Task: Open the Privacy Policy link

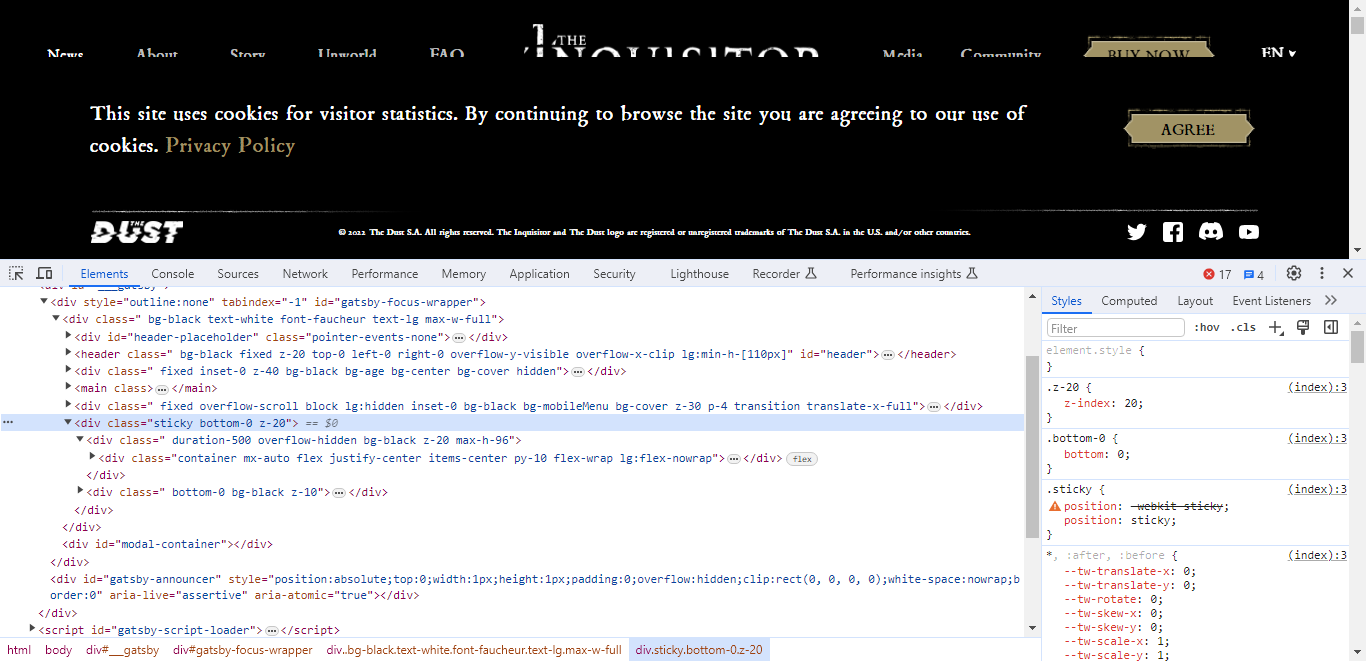Action: (230, 145)
